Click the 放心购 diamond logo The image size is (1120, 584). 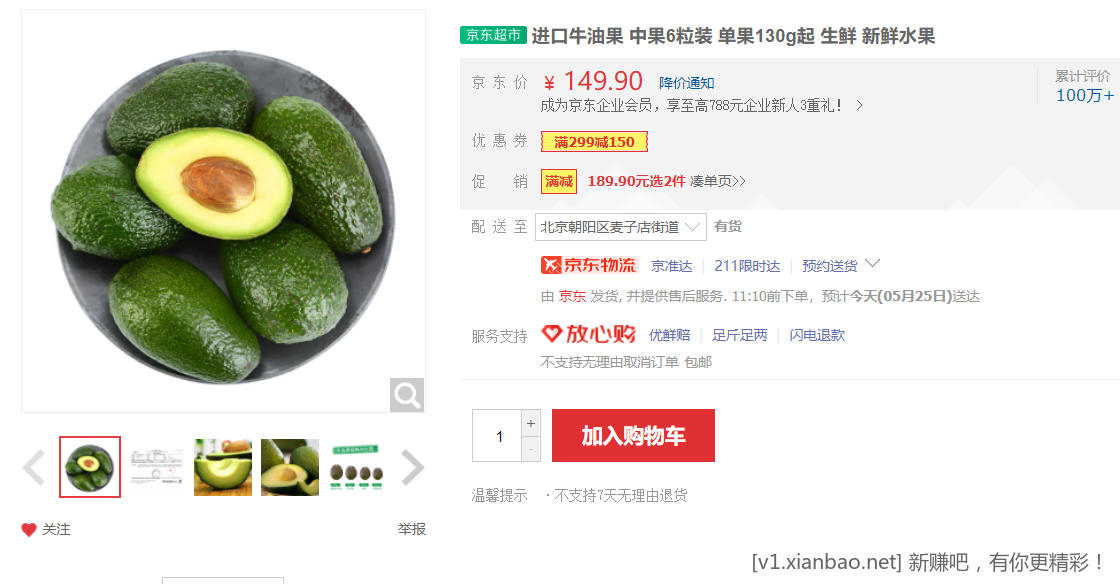tap(589, 334)
